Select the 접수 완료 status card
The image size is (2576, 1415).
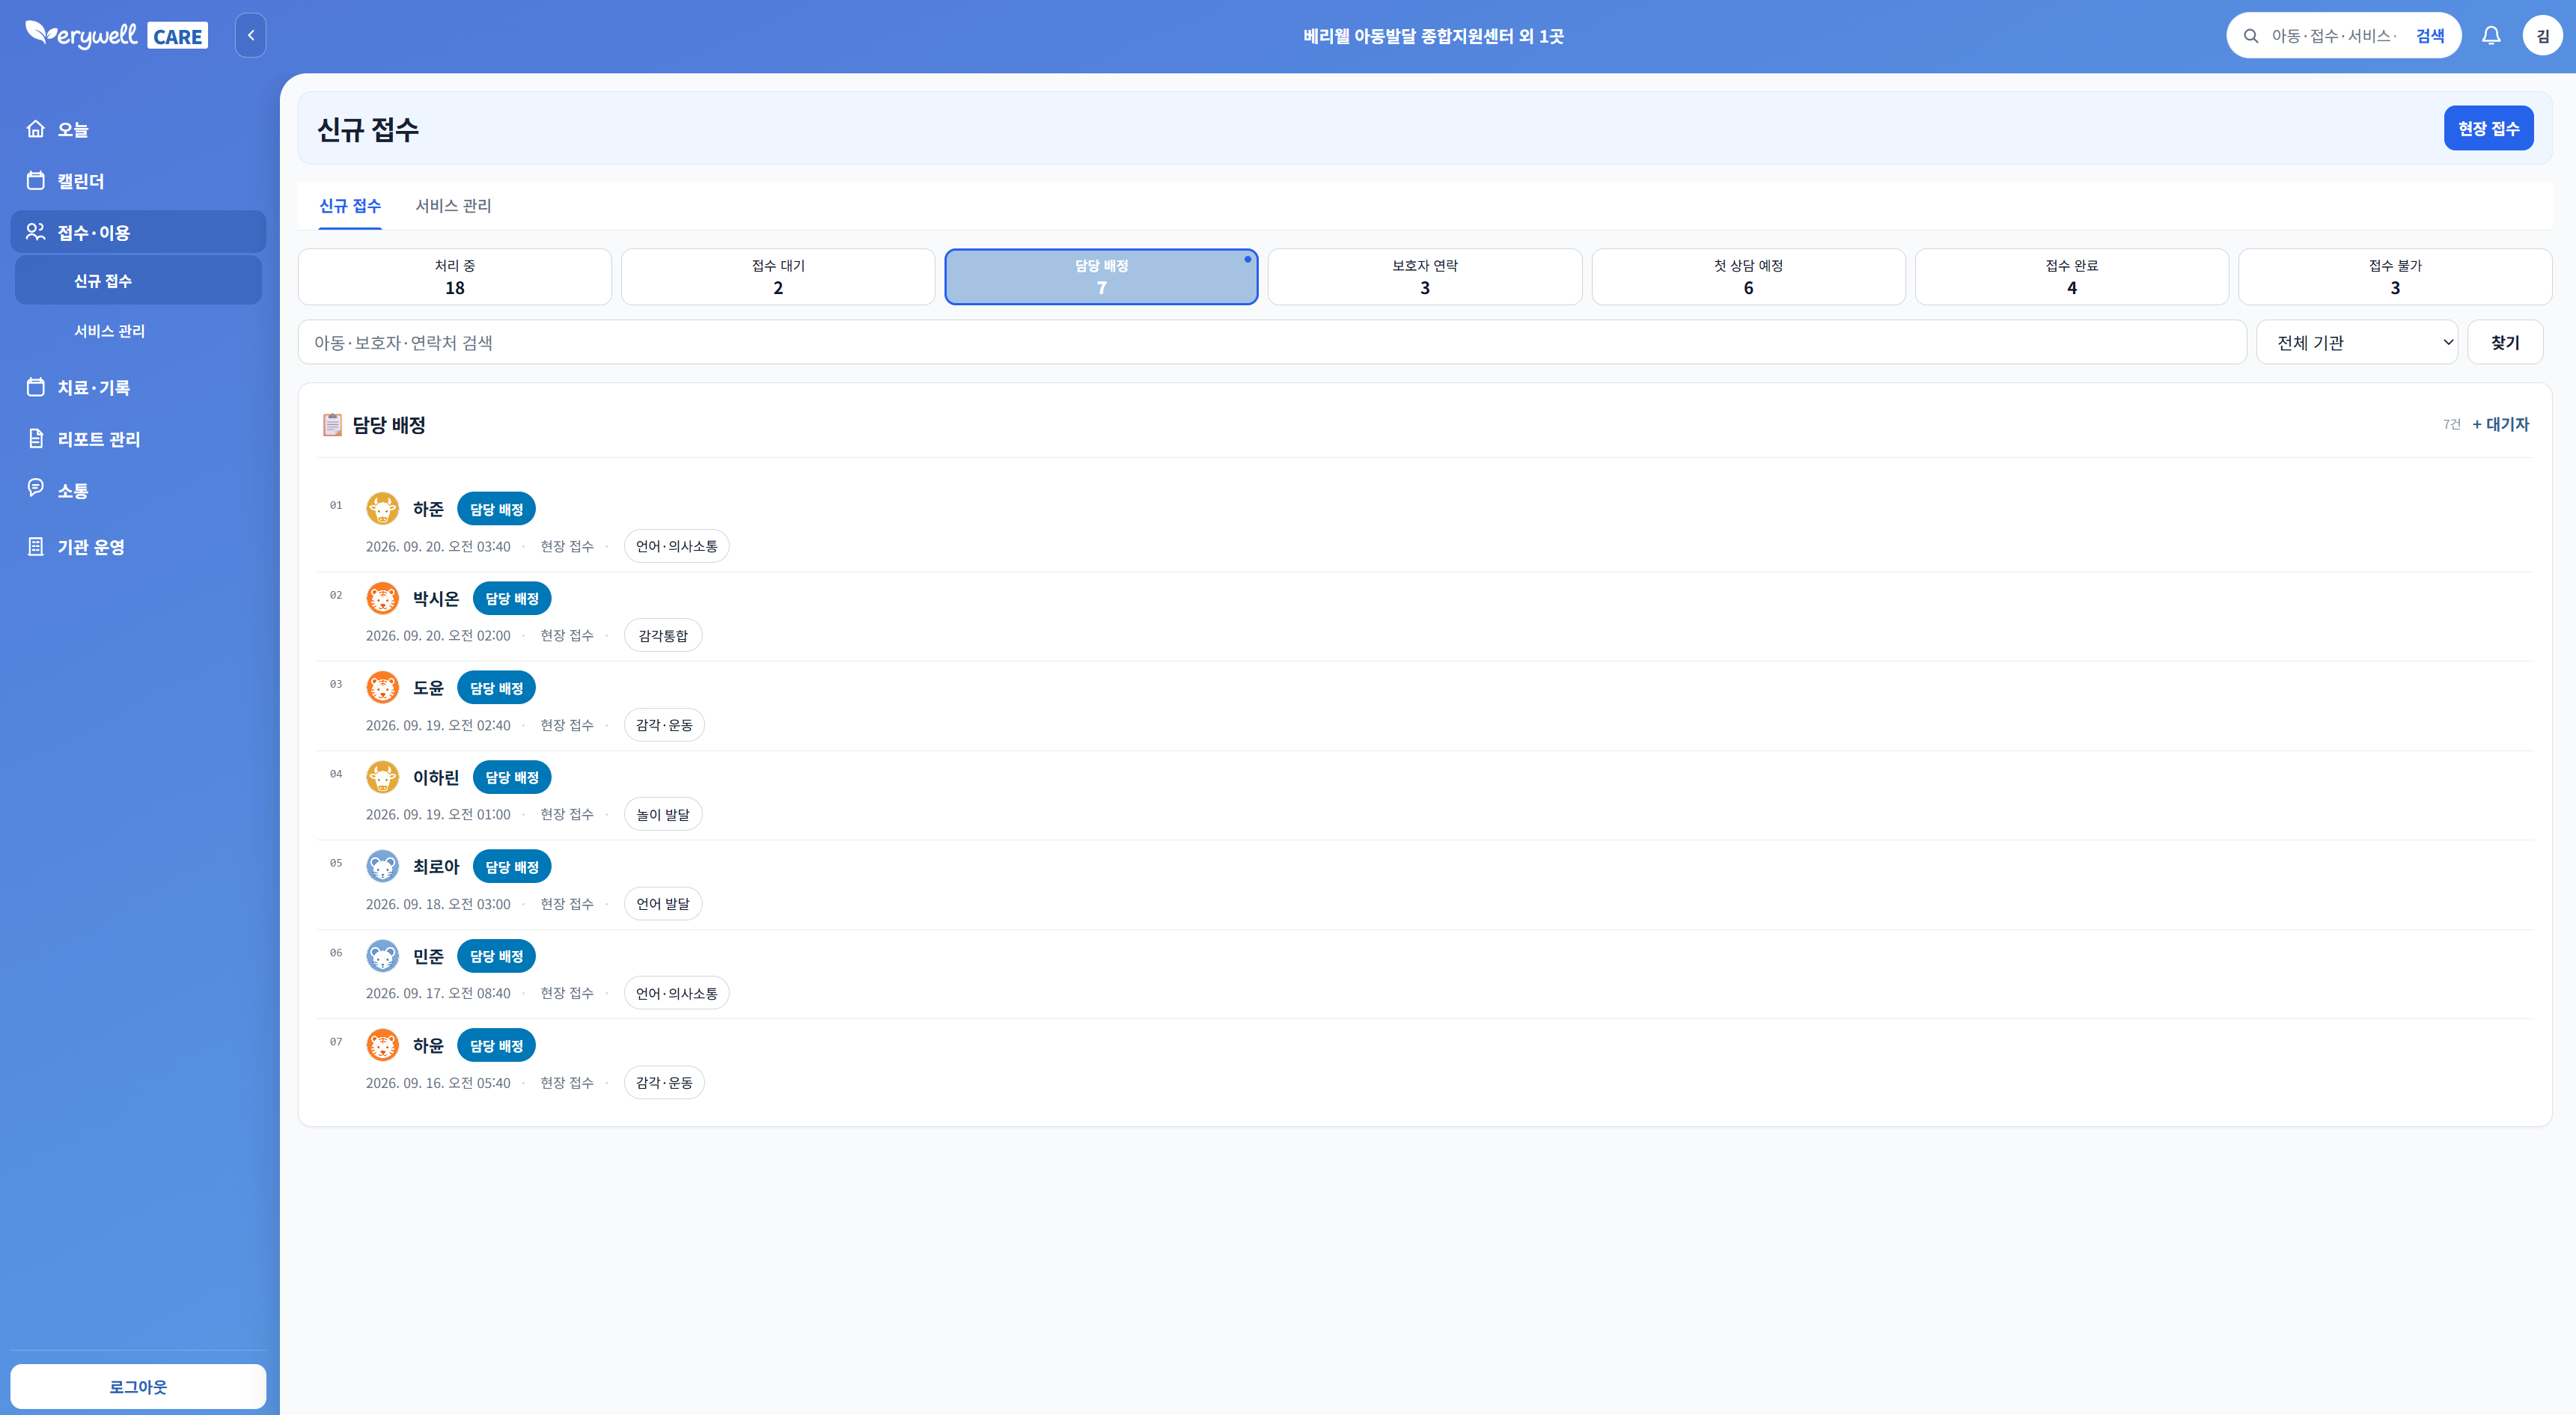[x=2072, y=277]
